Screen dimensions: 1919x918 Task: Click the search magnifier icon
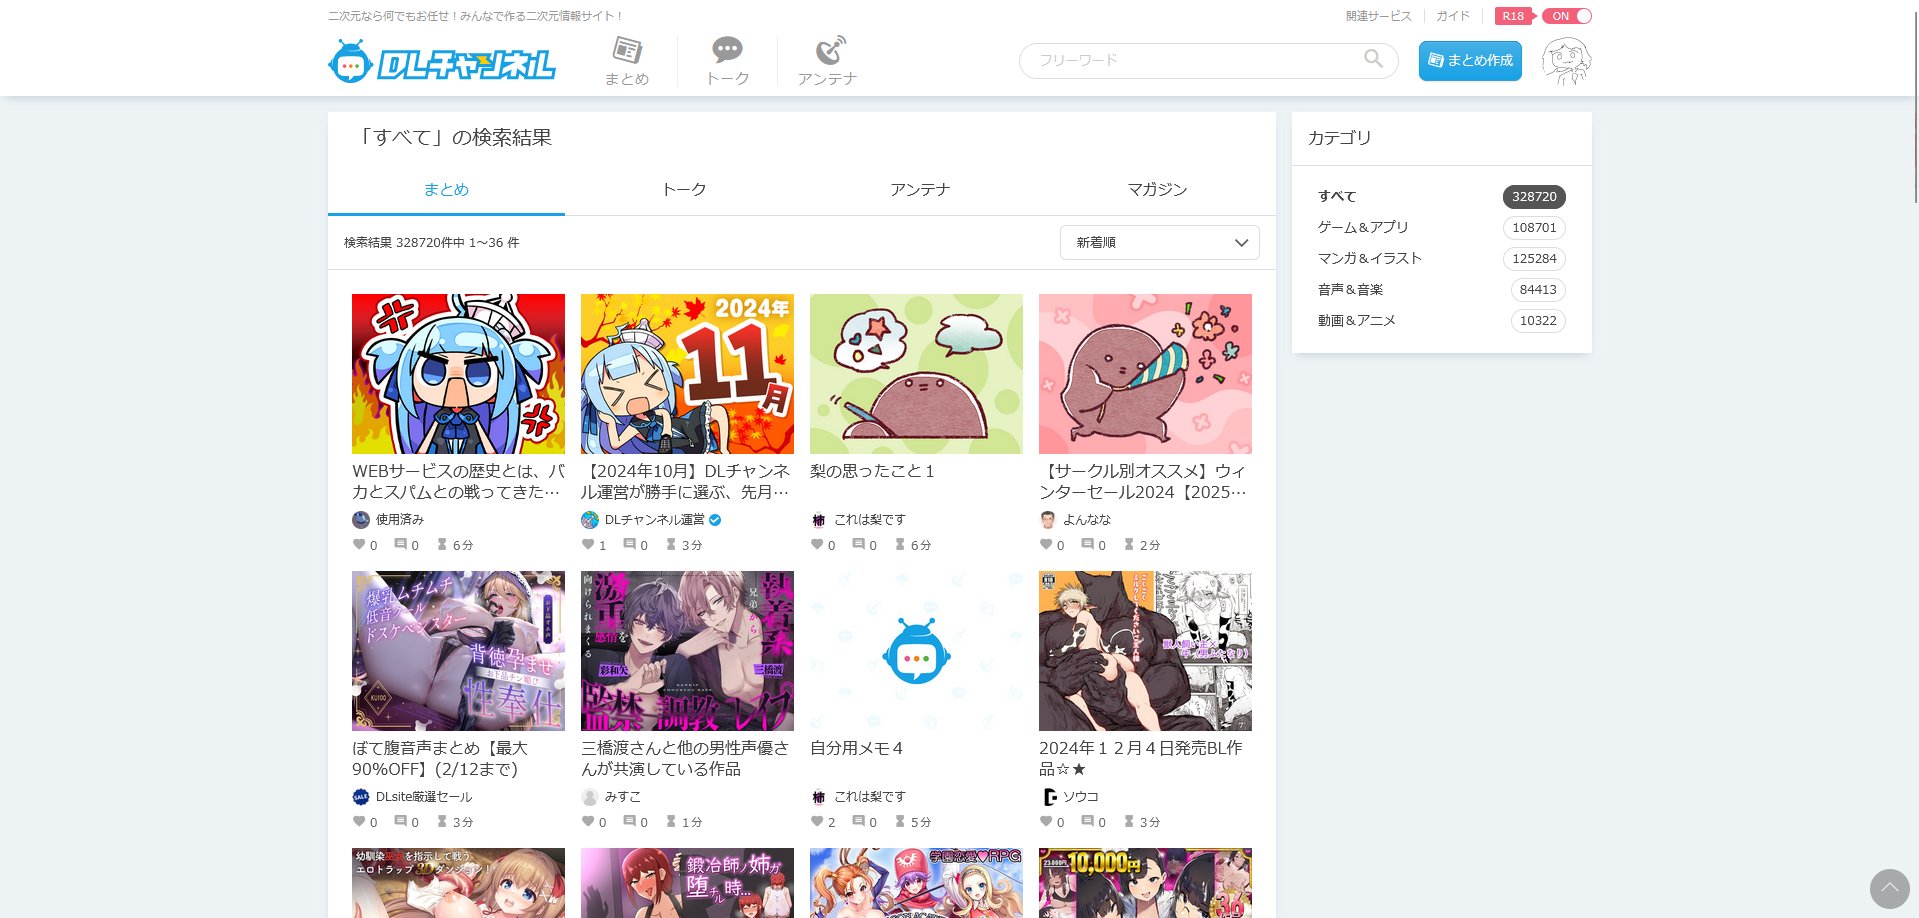1374,59
